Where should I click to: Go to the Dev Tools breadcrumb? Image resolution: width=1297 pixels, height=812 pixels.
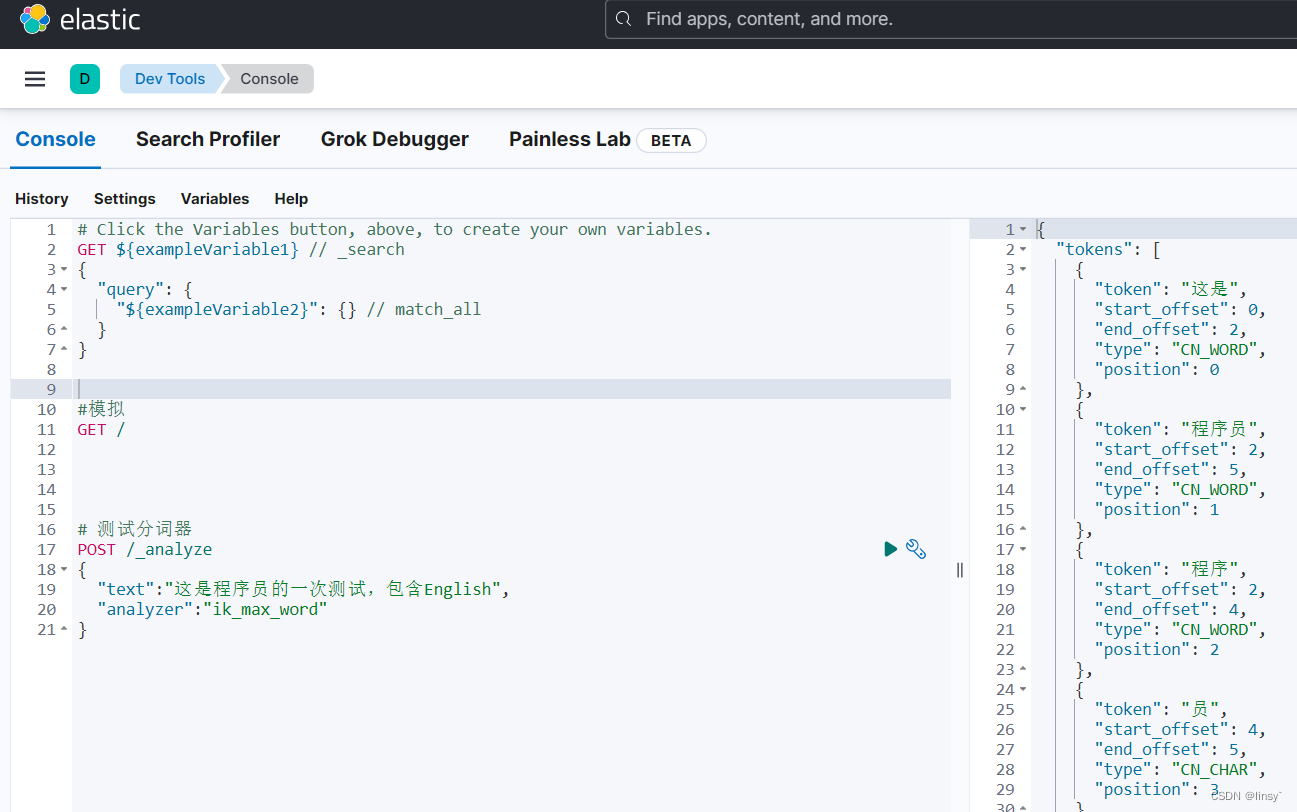click(x=170, y=79)
